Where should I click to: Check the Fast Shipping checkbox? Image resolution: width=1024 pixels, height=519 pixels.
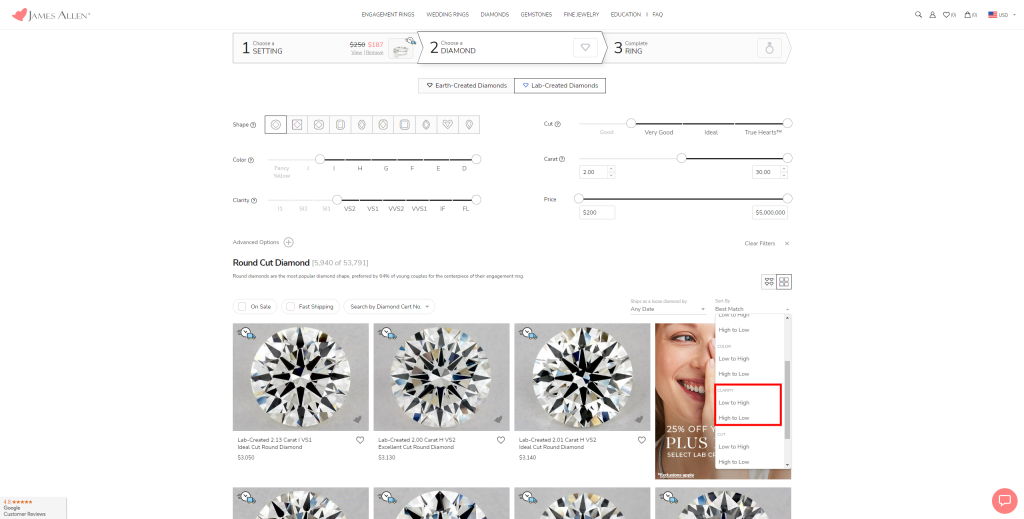(x=290, y=306)
